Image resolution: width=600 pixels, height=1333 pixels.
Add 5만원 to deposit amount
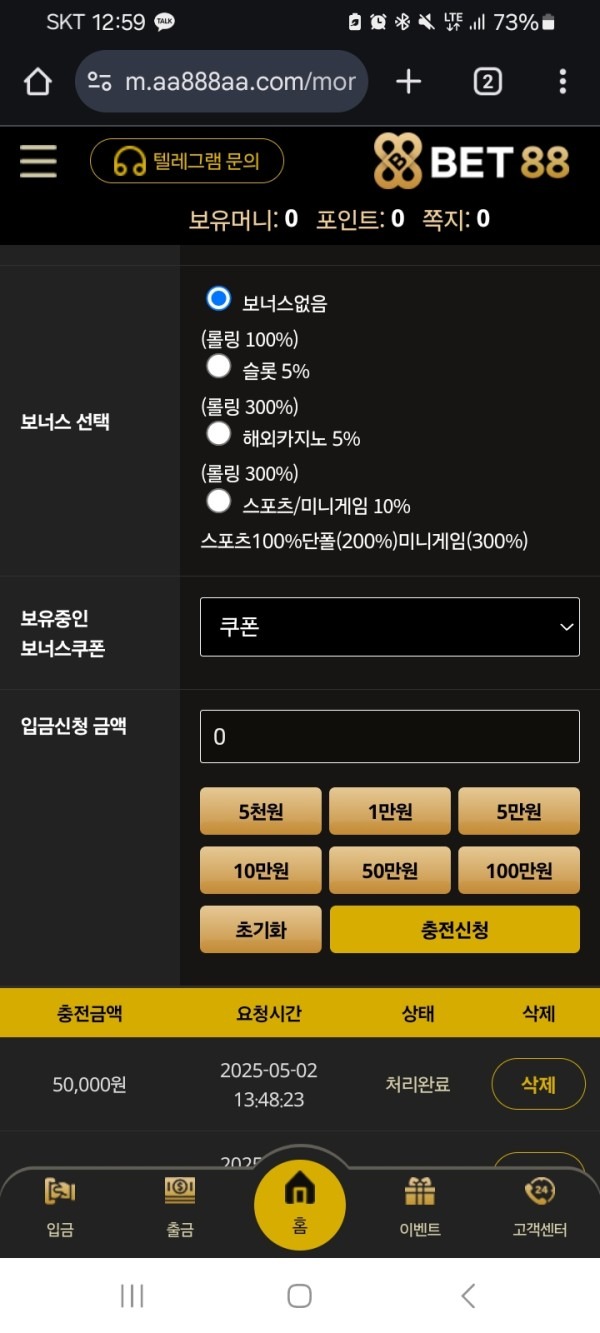tap(518, 811)
